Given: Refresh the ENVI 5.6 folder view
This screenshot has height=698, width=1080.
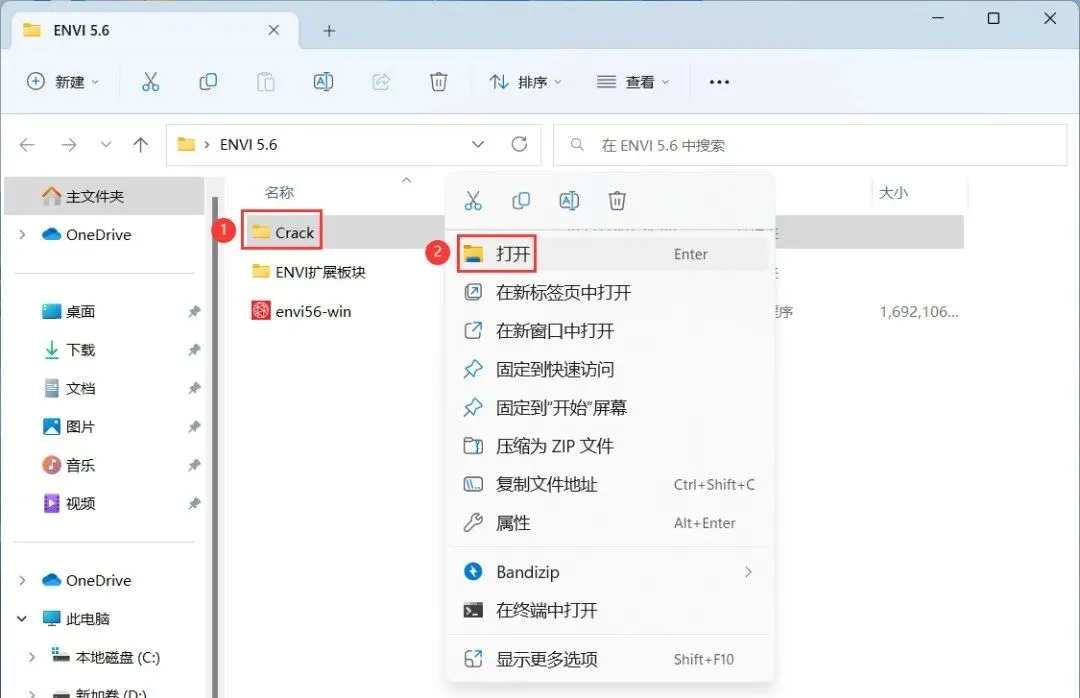Looking at the screenshot, I should pyautogui.click(x=519, y=144).
